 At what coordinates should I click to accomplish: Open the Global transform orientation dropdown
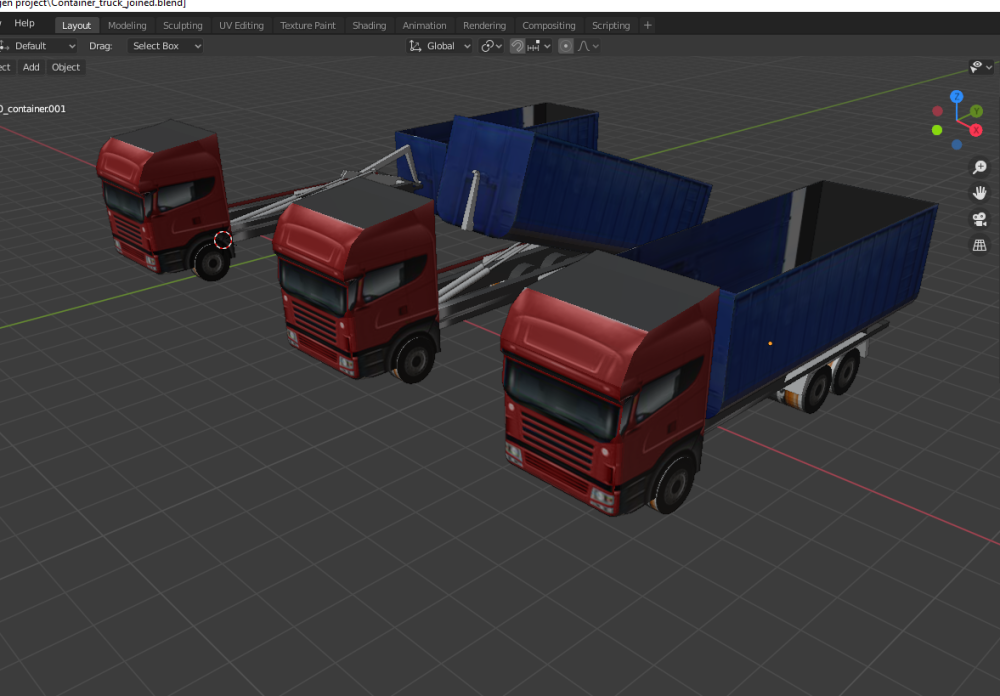tap(440, 46)
